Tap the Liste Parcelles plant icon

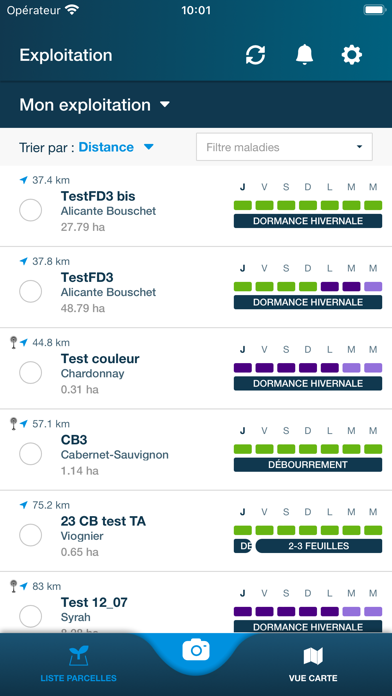(x=79, y=656)
